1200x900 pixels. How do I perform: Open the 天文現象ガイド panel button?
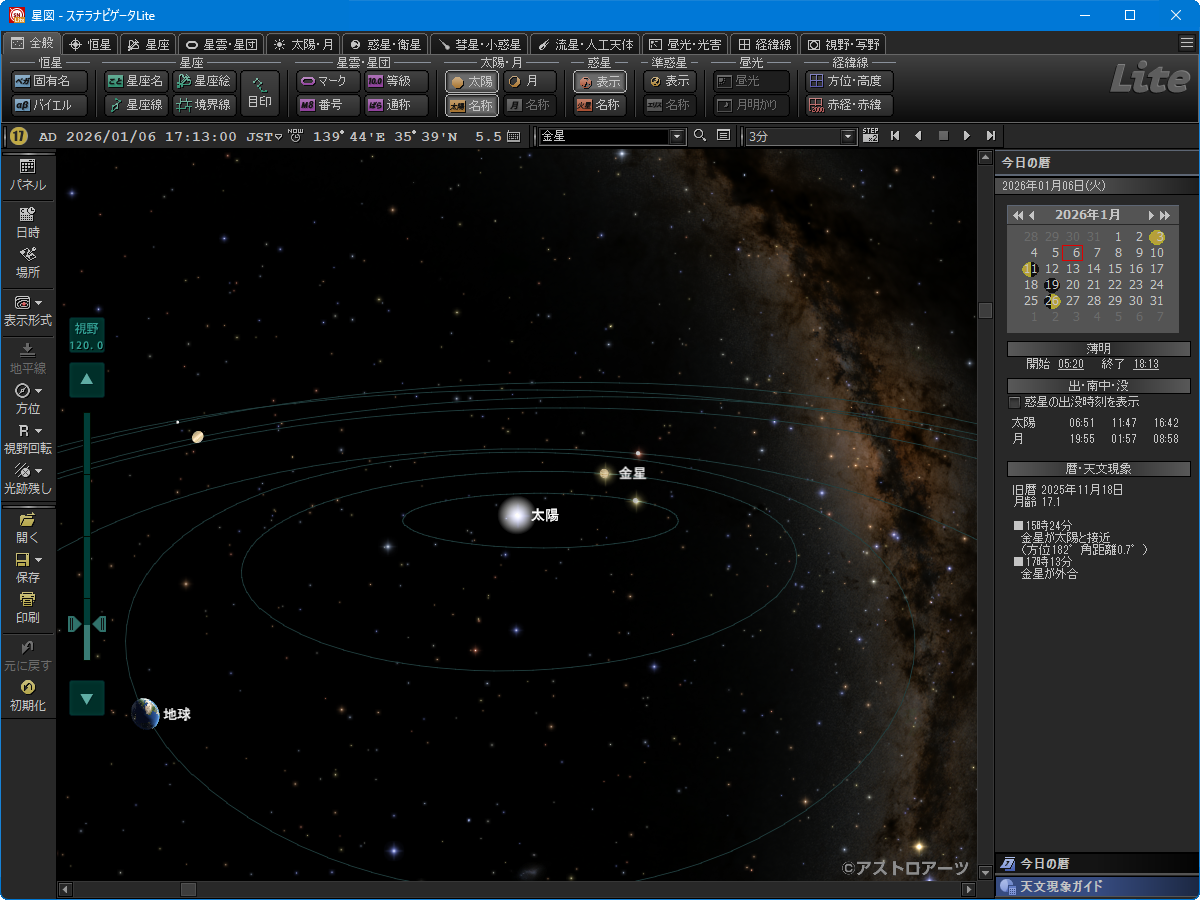click(x=1097, y=886)
